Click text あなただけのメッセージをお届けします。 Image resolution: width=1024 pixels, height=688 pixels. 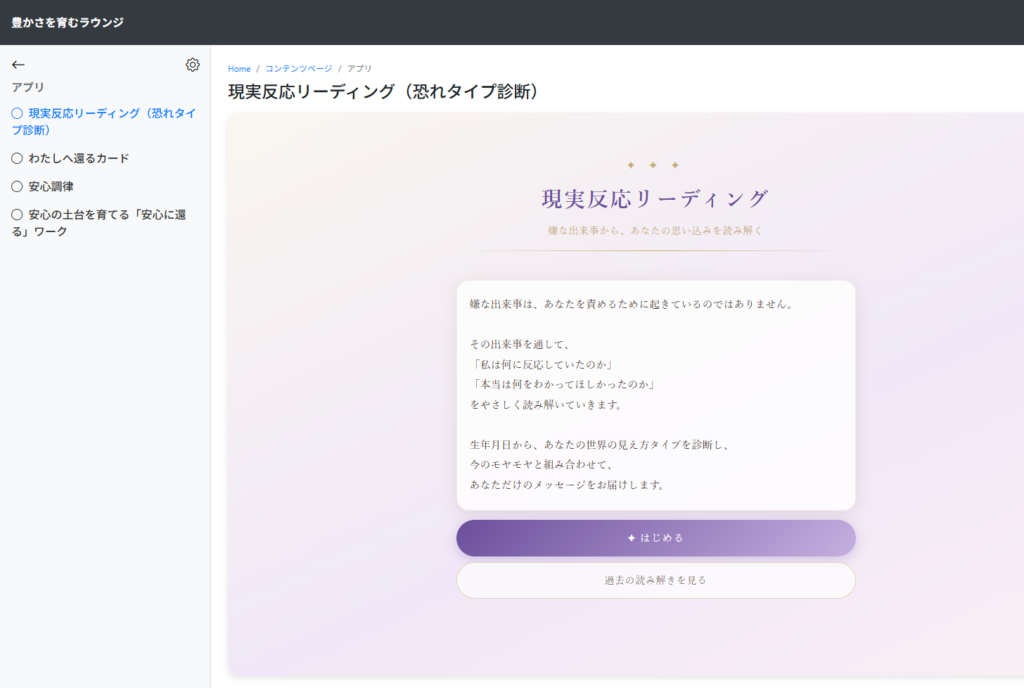[569, 485]
